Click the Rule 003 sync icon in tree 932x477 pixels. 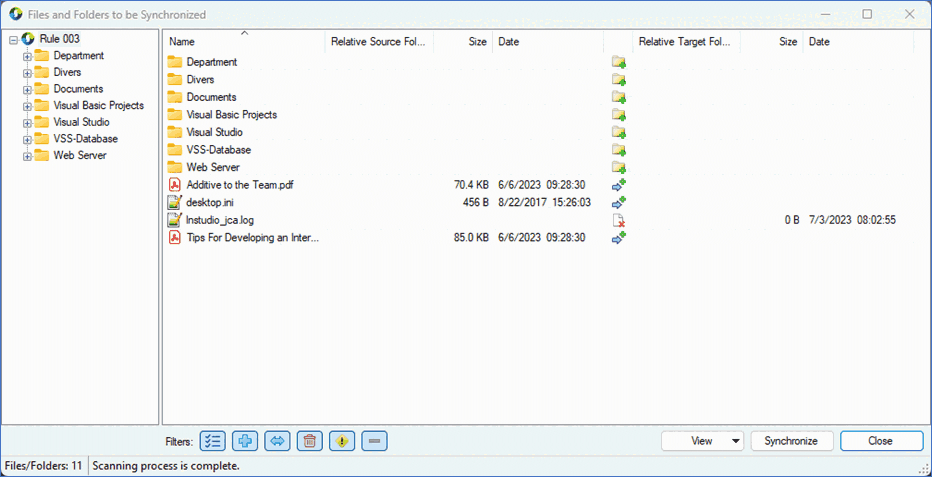coord(28,39)
